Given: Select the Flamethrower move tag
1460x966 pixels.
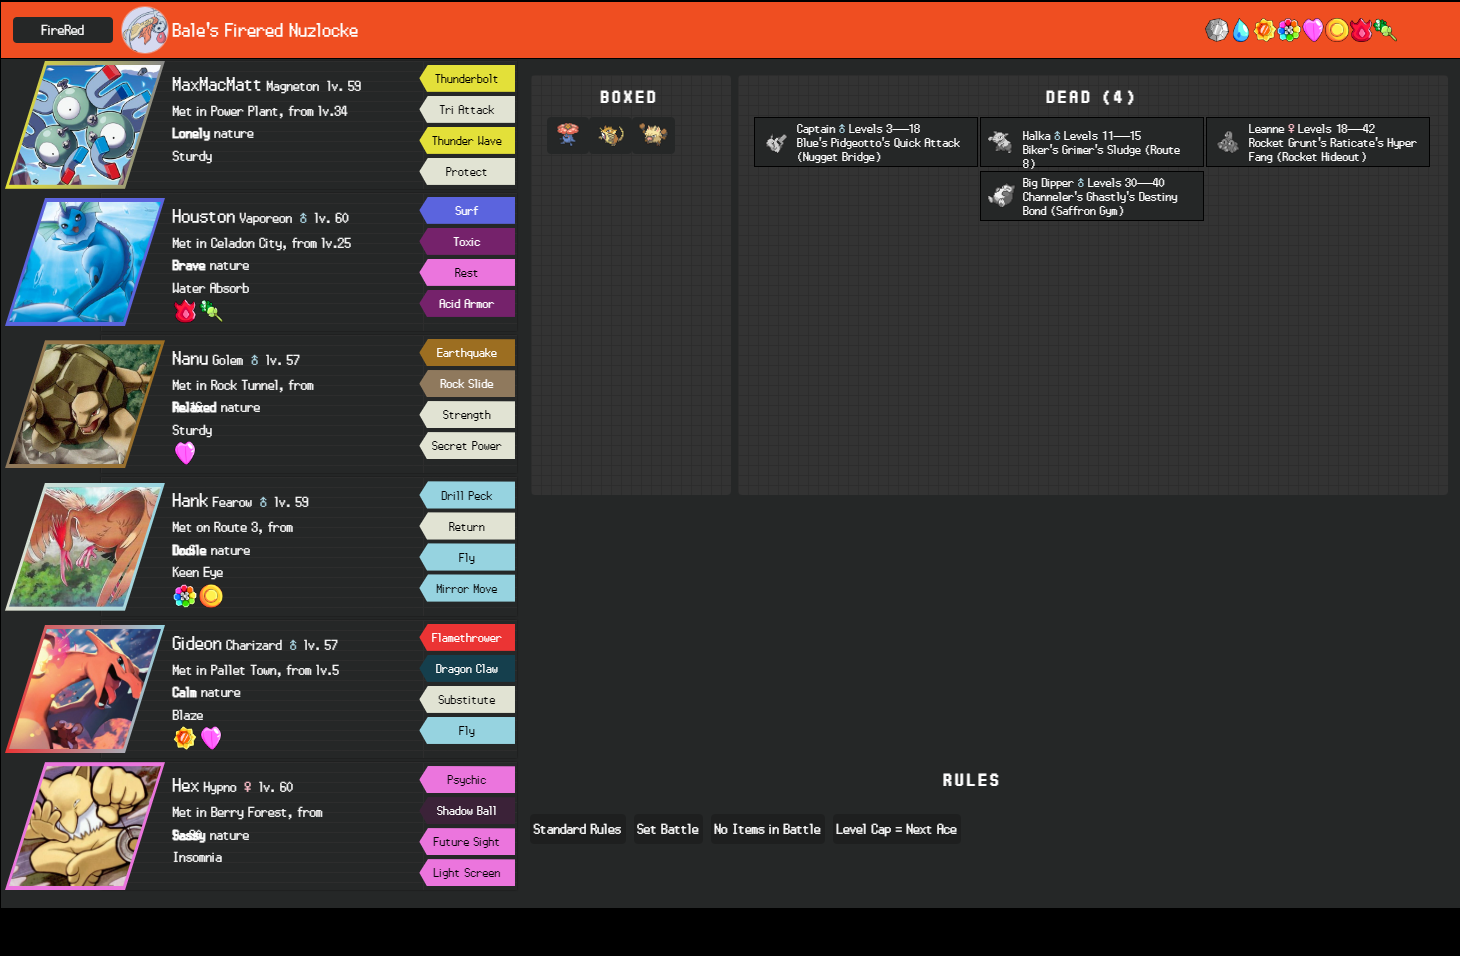Looking at the screenshot, I should click(467, 638).
